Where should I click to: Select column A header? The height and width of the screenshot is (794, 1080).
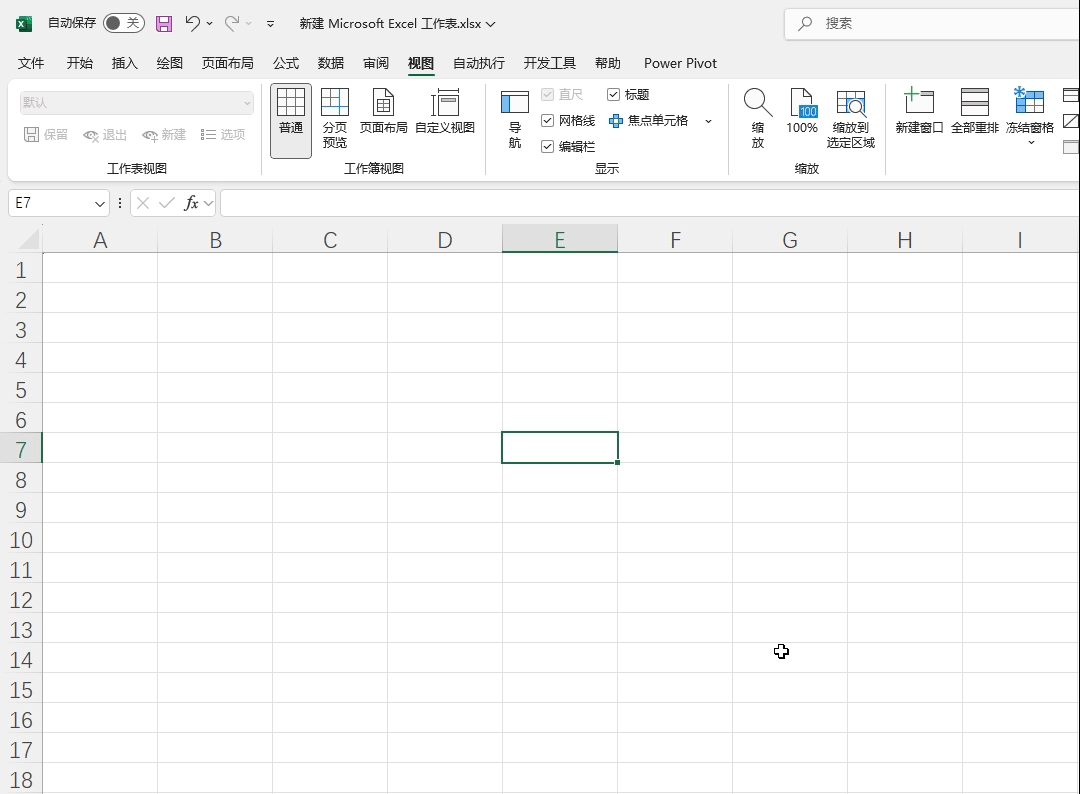[100, 240]
